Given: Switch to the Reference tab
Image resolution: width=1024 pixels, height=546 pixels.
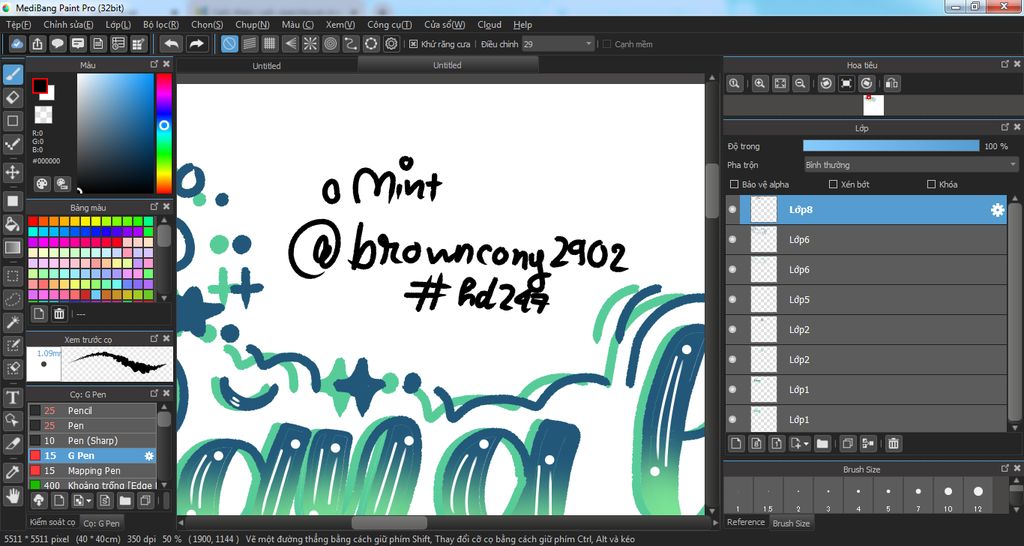Looking at the screenshot, I should tap(746, 522).
